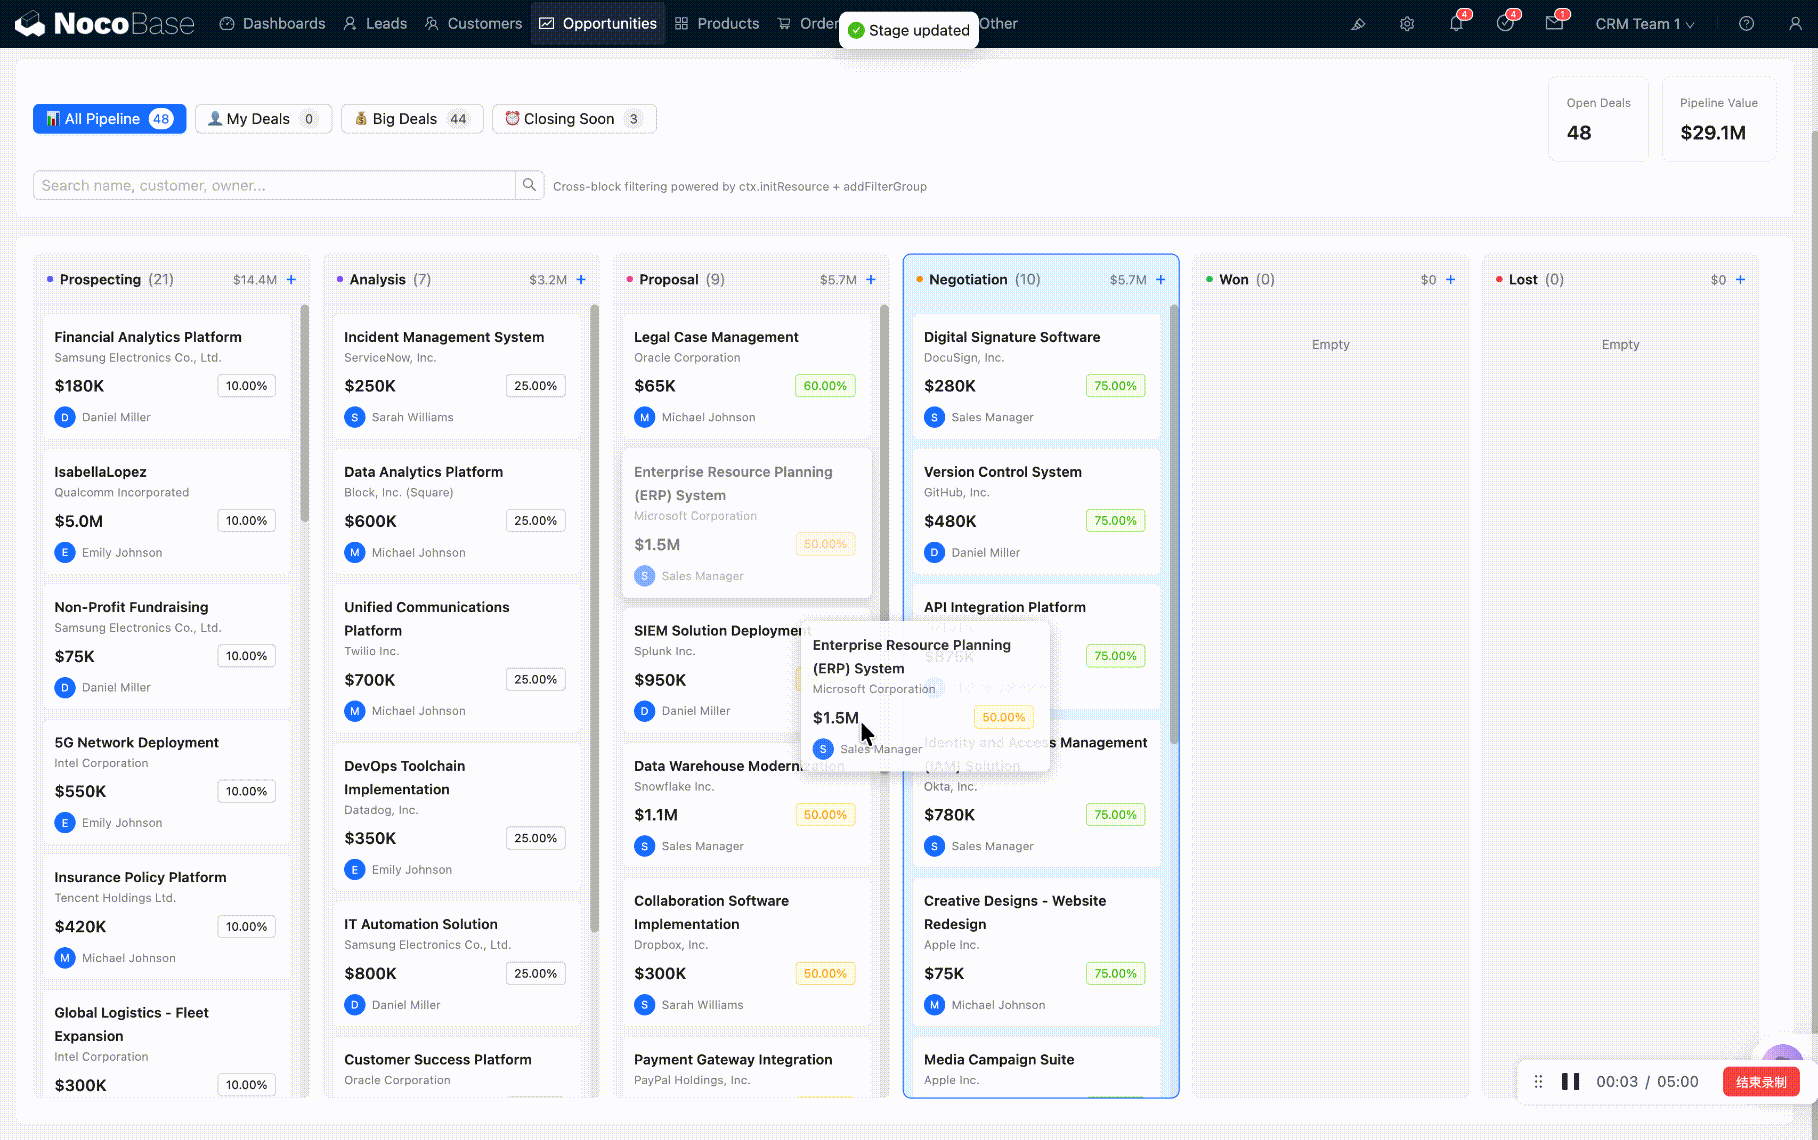Focus the search name, customer, owner field
The height and width of the screenshot is (1140, 1818).
tap(274, 185)
